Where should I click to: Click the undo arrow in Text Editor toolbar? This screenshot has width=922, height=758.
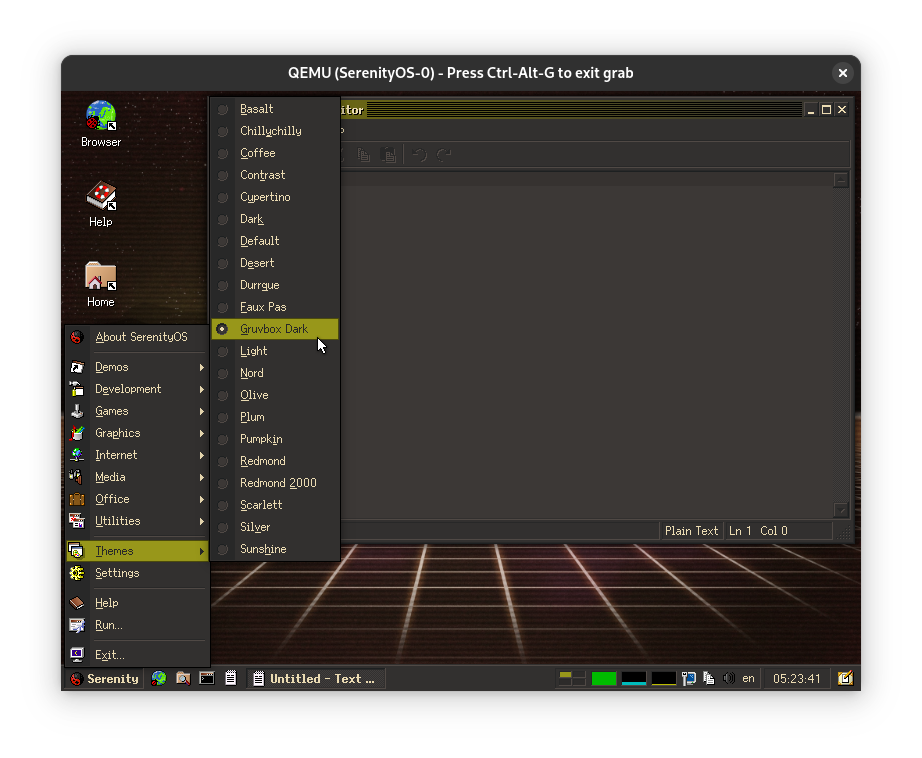[x=419, y=155]
